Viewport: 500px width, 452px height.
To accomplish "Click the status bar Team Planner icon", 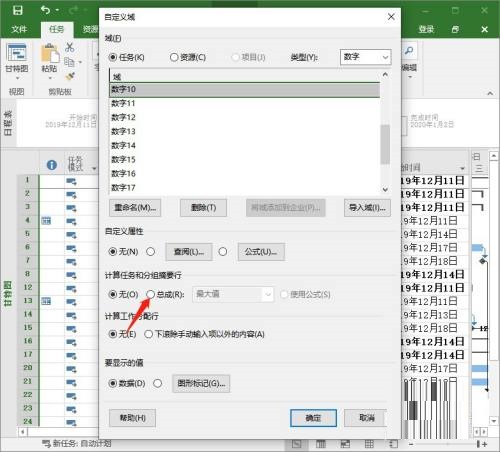I will pyautogui.click(x=345, y=444).
